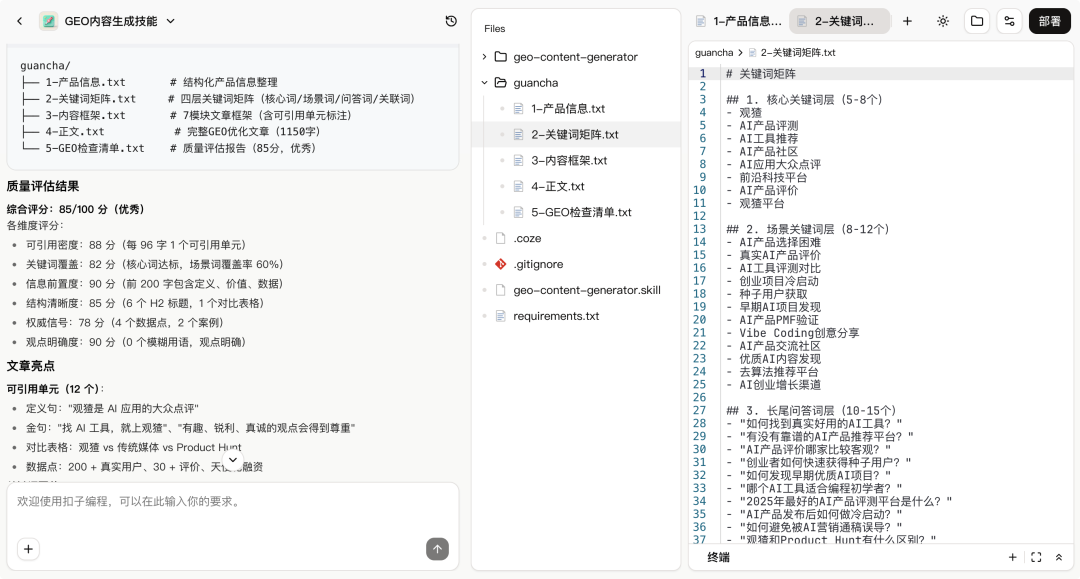The height and width of the screenshot is (579, 1080).
Task: Click the back arrow in chat header
Action: (x=19, y=21)
